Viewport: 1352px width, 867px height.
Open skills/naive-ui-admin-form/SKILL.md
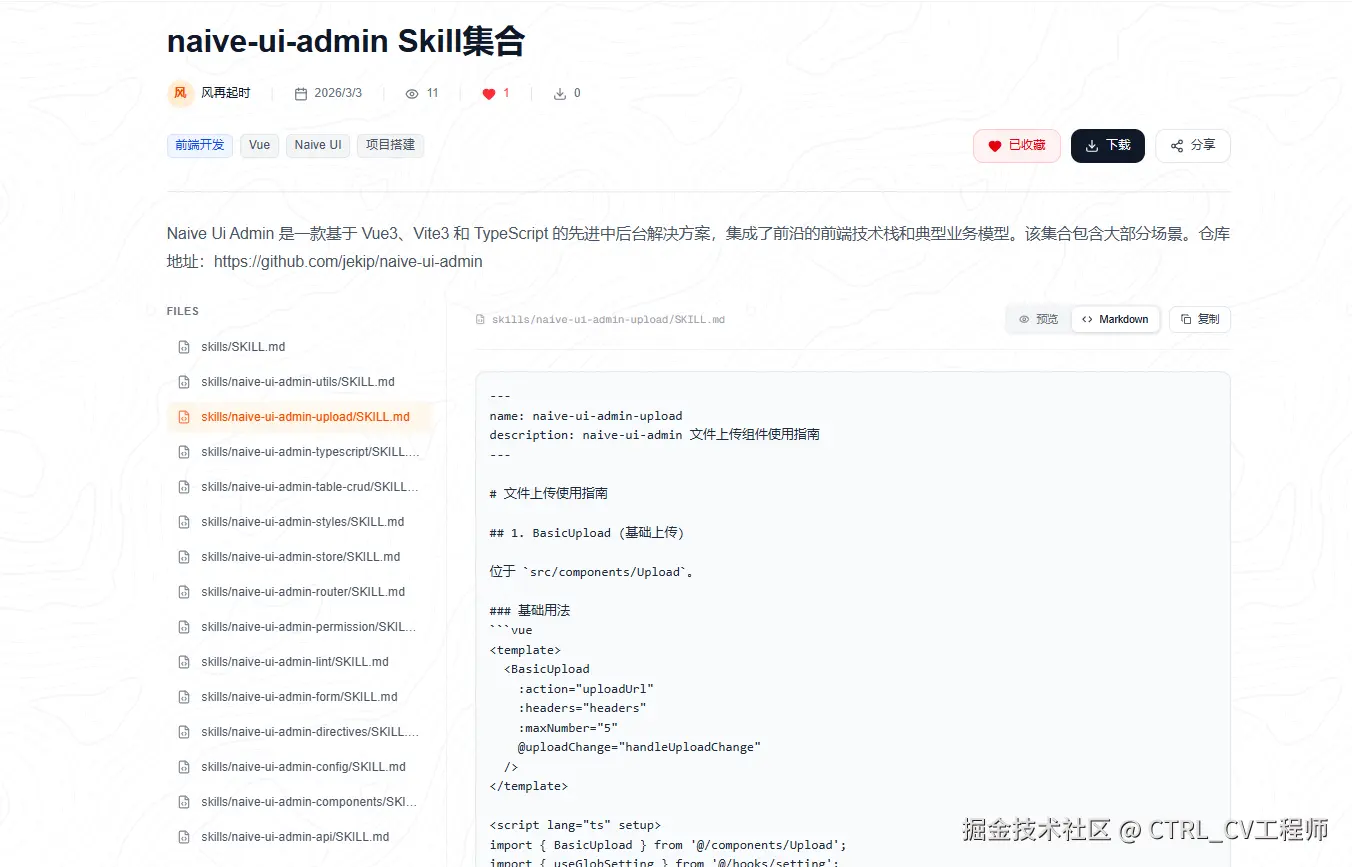[x=299, y=697]
